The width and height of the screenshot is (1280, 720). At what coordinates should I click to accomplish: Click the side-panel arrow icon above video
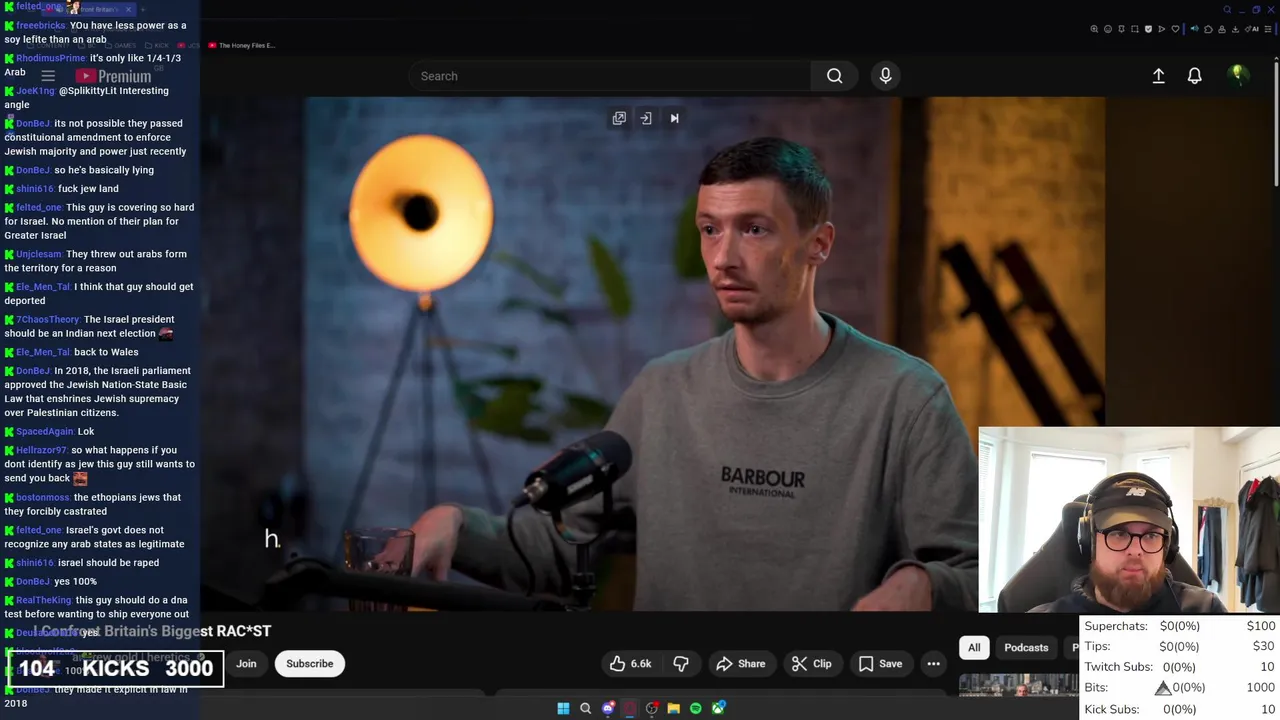click(x=646, y=118)
